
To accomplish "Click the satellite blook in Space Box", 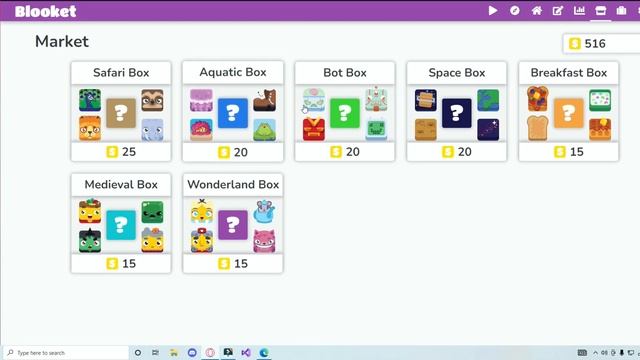I will (x=426, y=100).
